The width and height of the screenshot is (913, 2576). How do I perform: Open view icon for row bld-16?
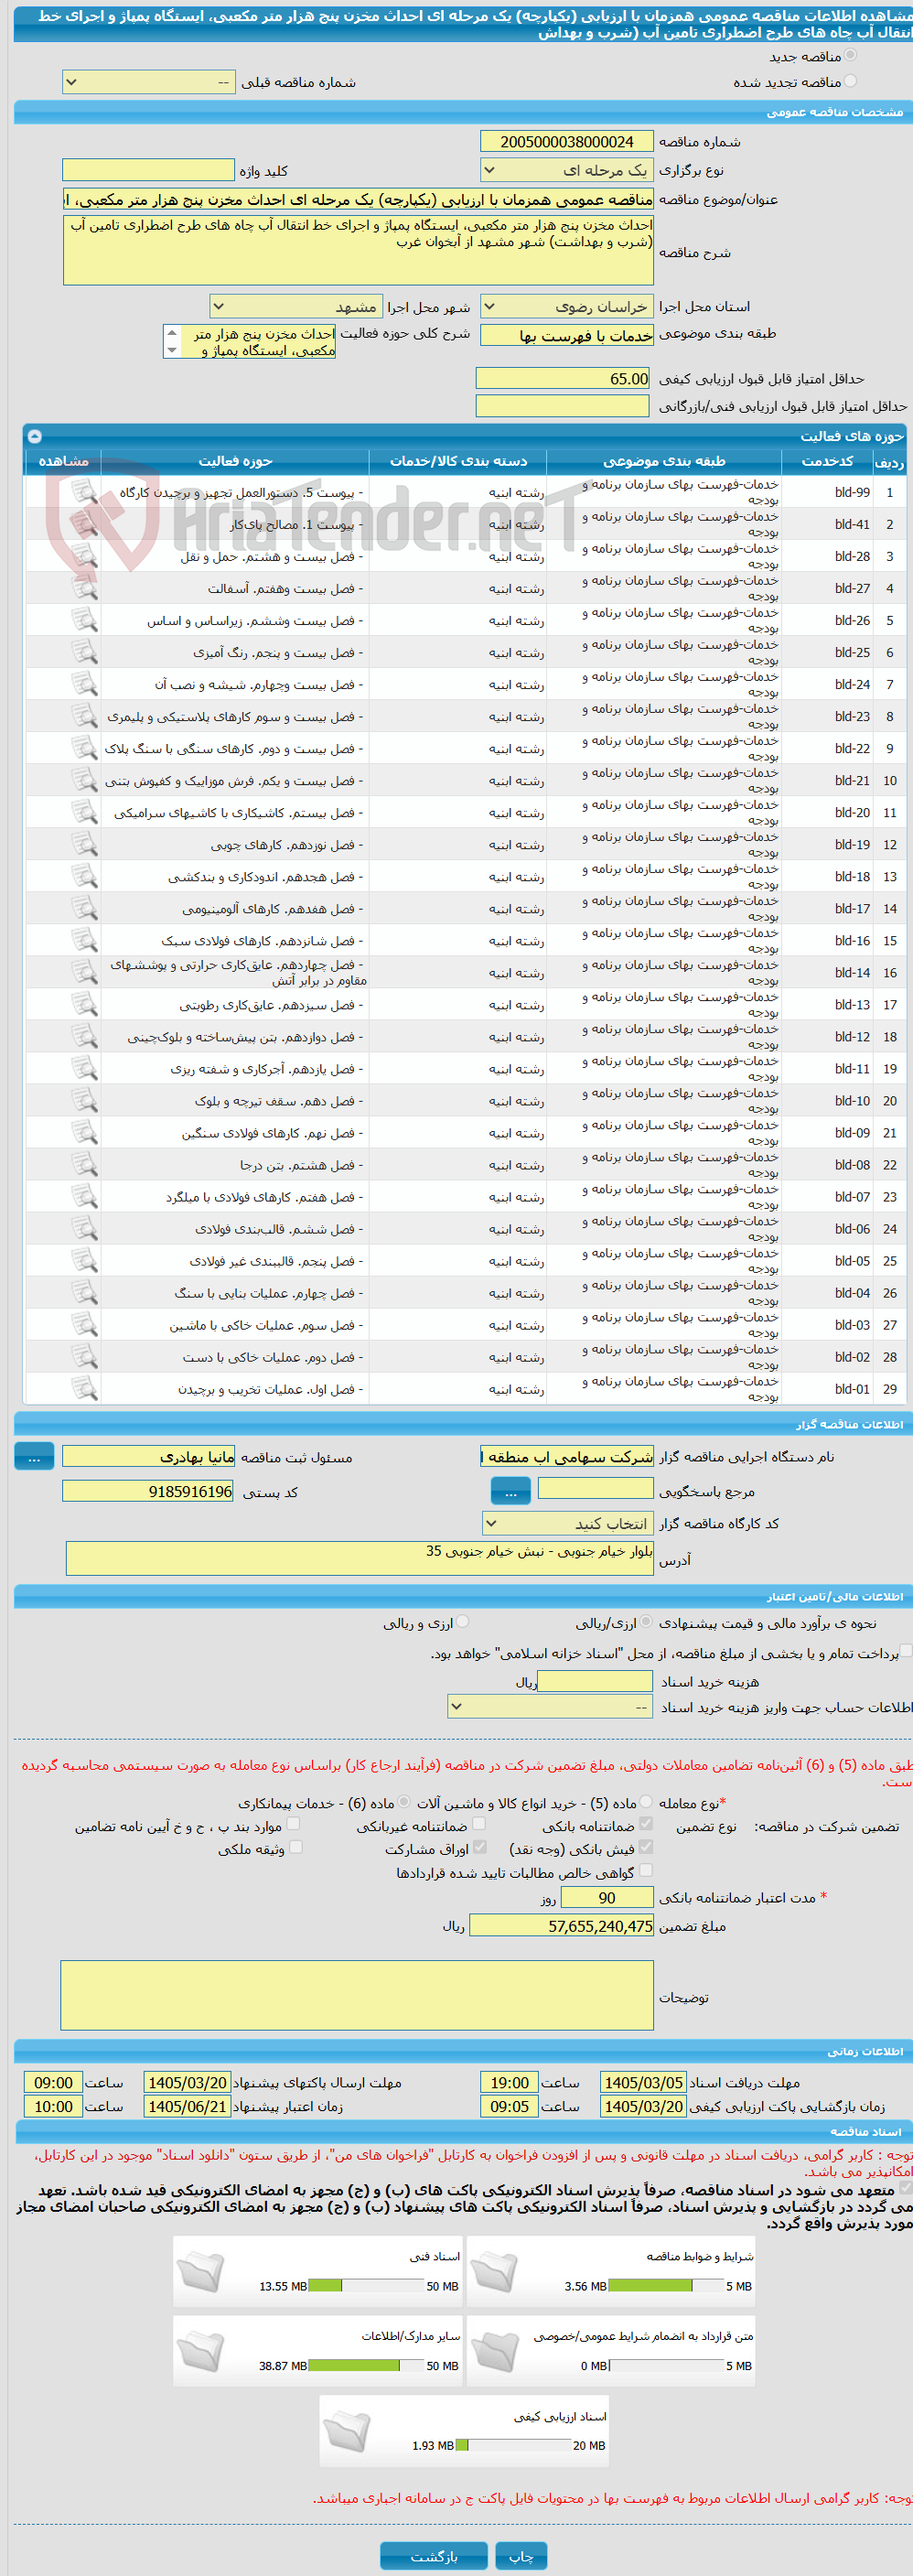(85, 940)
